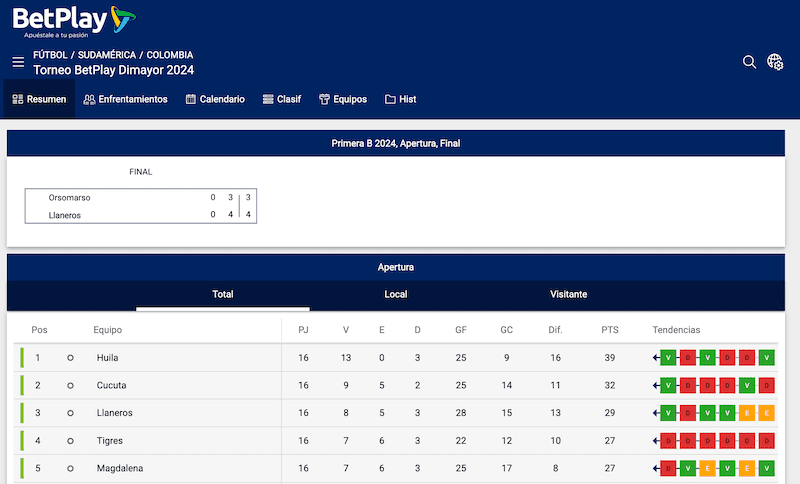Open the hamburger navigation menu
The width and height of the screenshot is (800, 484).
click(18, 62)
